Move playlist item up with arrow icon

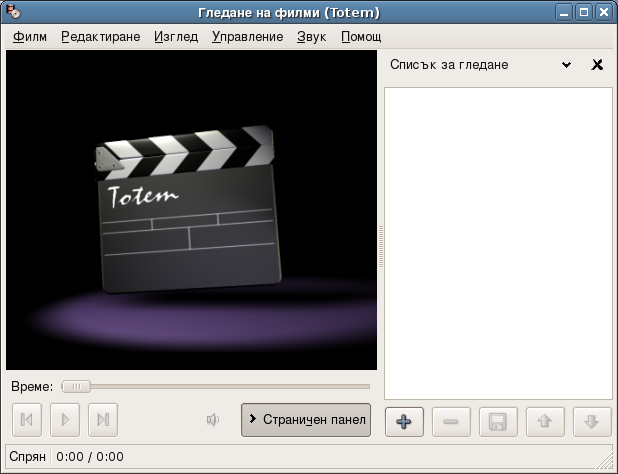(545, 421)
